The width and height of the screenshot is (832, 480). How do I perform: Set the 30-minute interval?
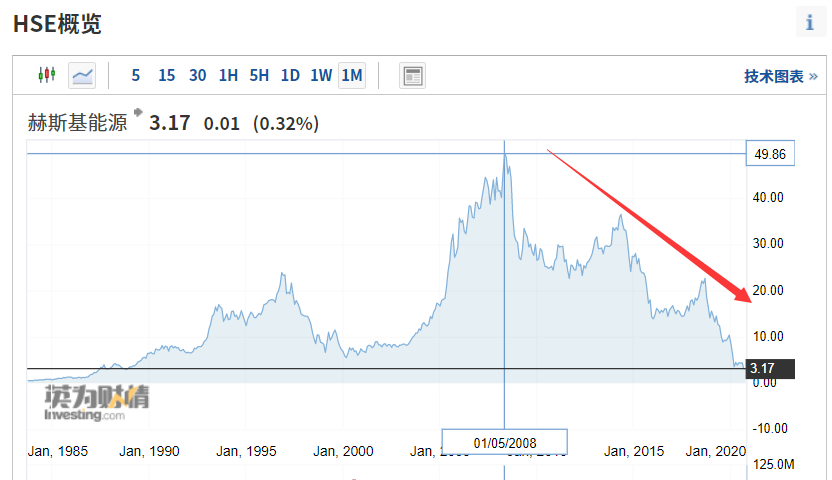click(197, 75)
